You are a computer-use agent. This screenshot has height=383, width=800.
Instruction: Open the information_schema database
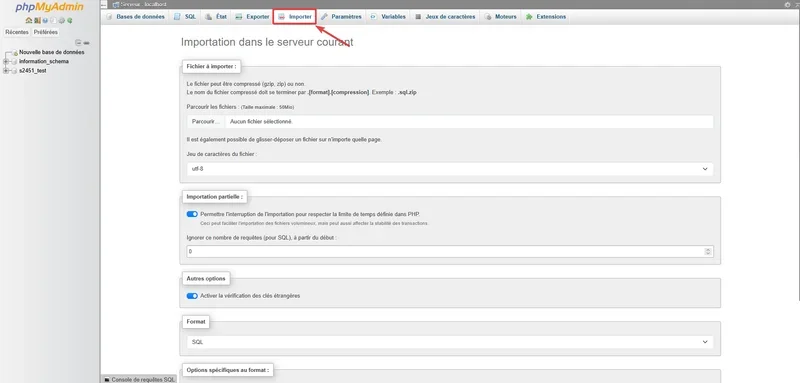point(44,61)
